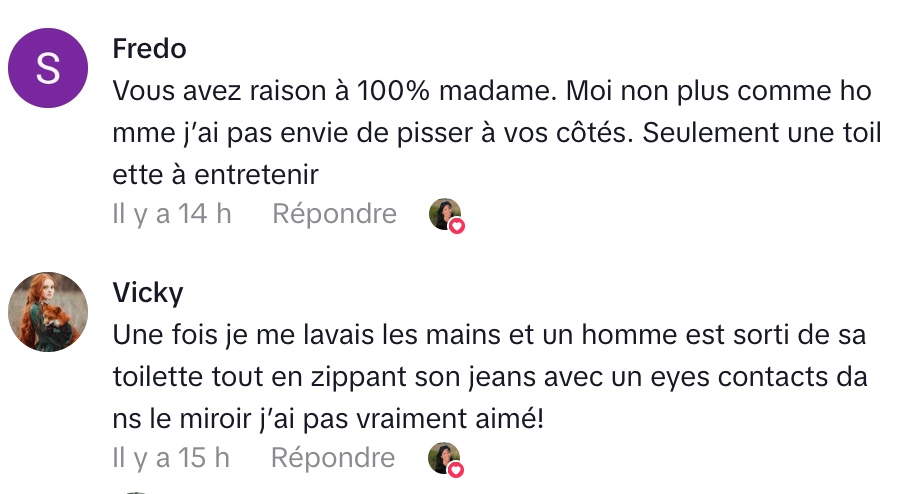Viewport: 902px width, 494px height.
Task: Open the Vicky username link
Action: (147, 292)
